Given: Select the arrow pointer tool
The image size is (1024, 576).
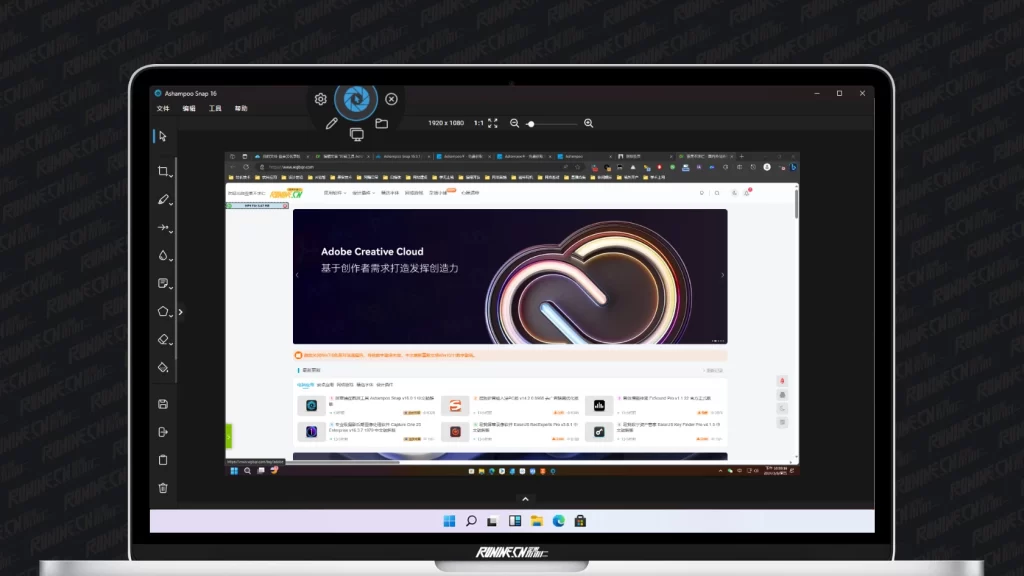Looking at the screenshot, I should point(163,136).
